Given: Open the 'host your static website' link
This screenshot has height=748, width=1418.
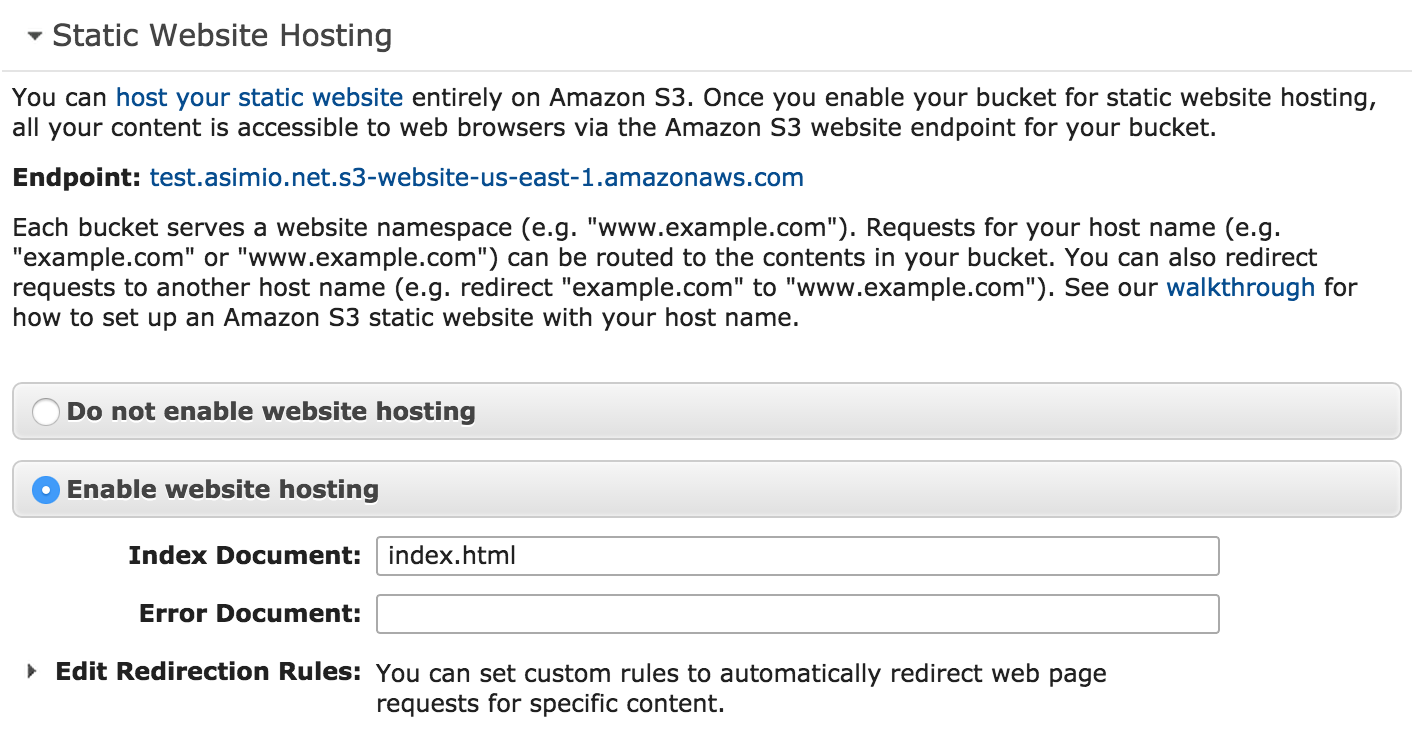Looking at the screenshot, I should (260, 98).
